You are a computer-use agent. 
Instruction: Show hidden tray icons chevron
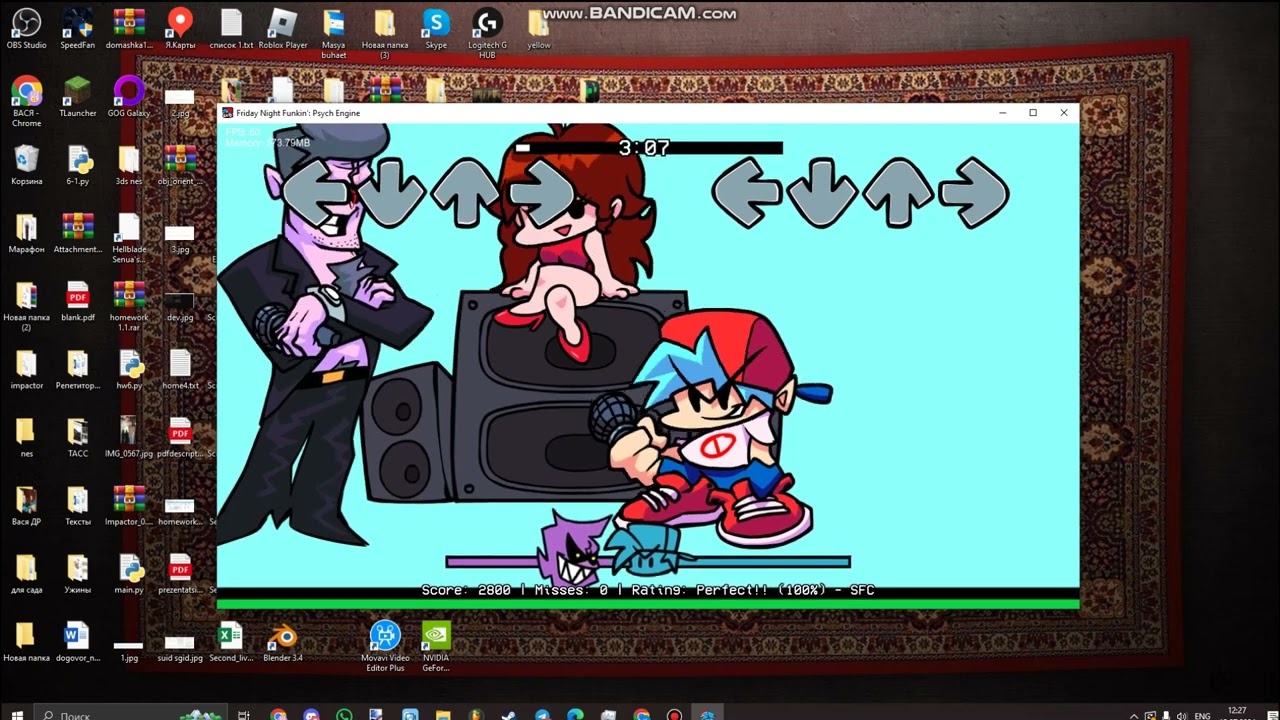tap(1134, 716)
